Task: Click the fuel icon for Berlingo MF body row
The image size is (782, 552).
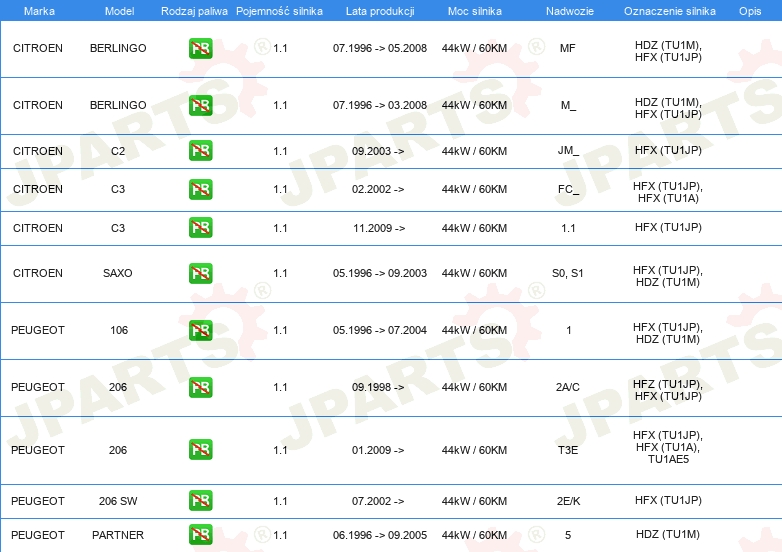Action: point(200,48)
